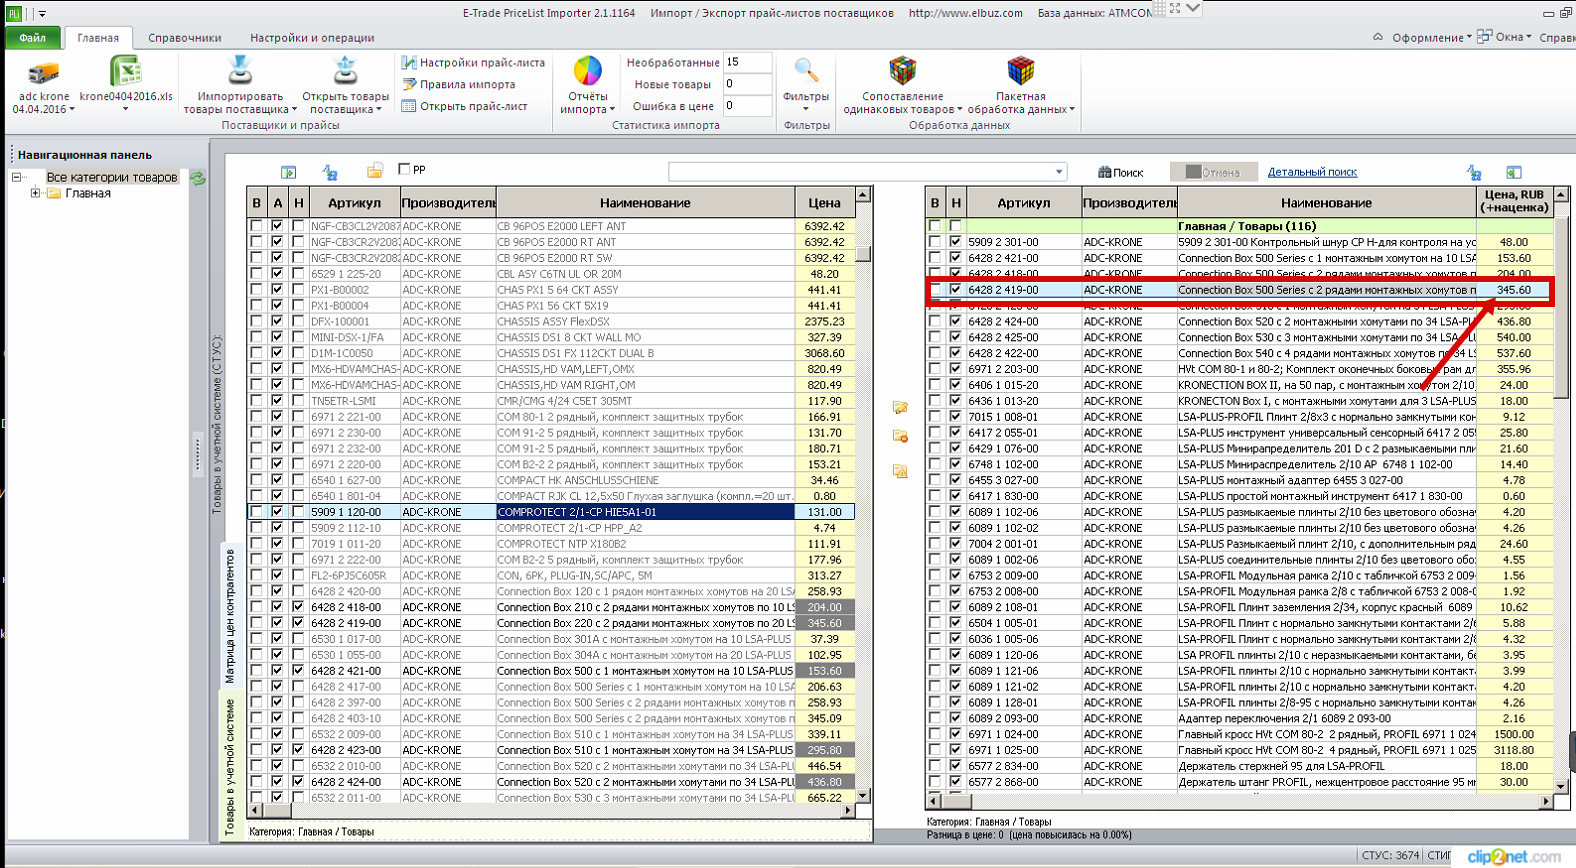This screenshot has height=868, width=1576.
Task: Collapse the Все категории товаров tree node
Action: 17,177
